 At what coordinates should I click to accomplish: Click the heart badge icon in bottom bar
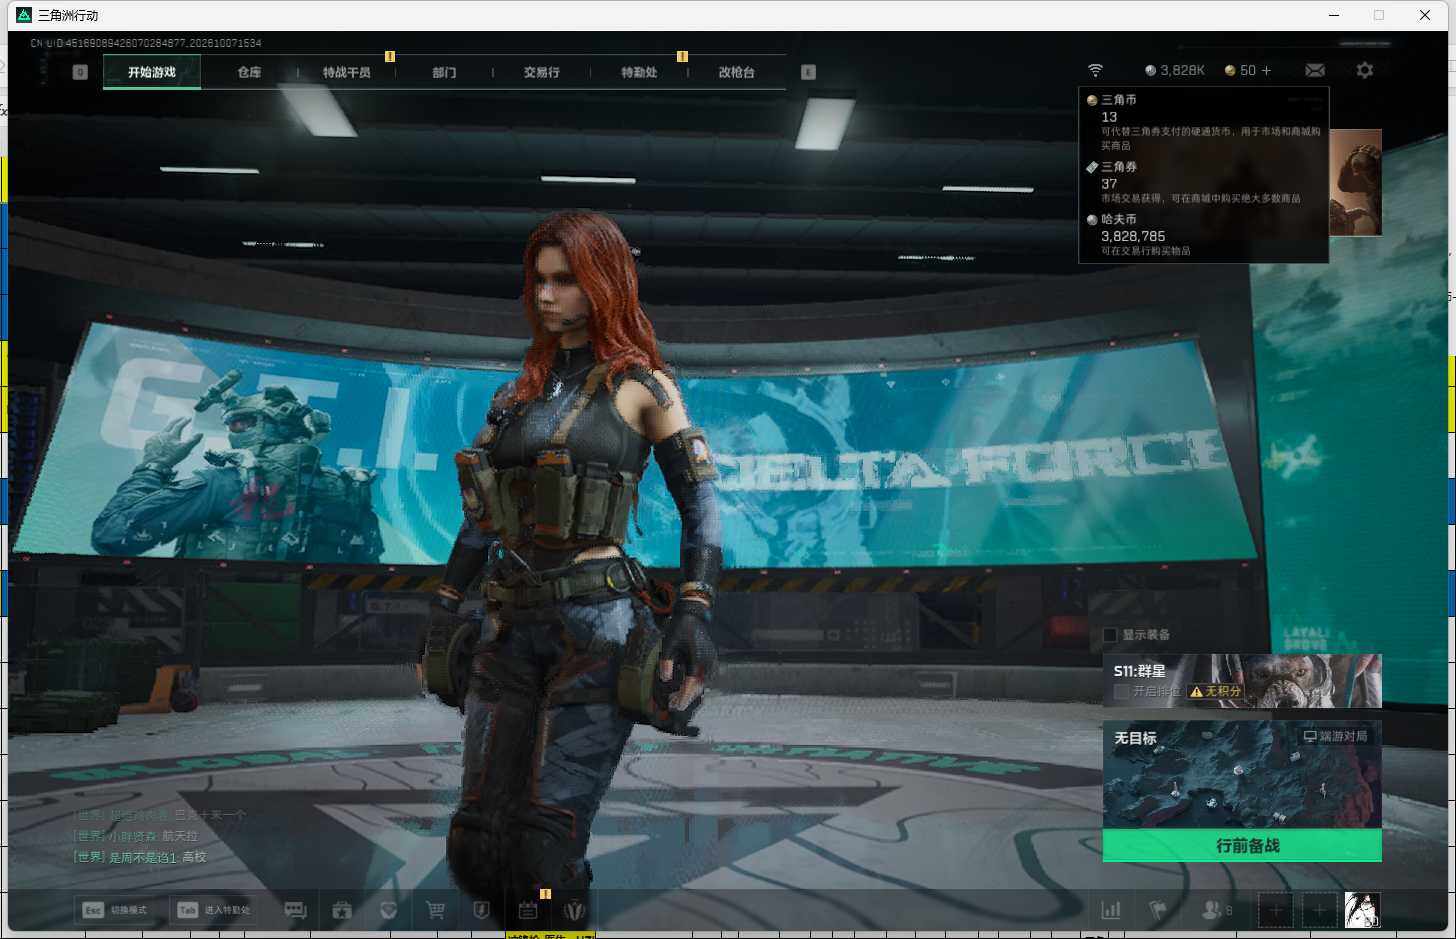[389, 909]
